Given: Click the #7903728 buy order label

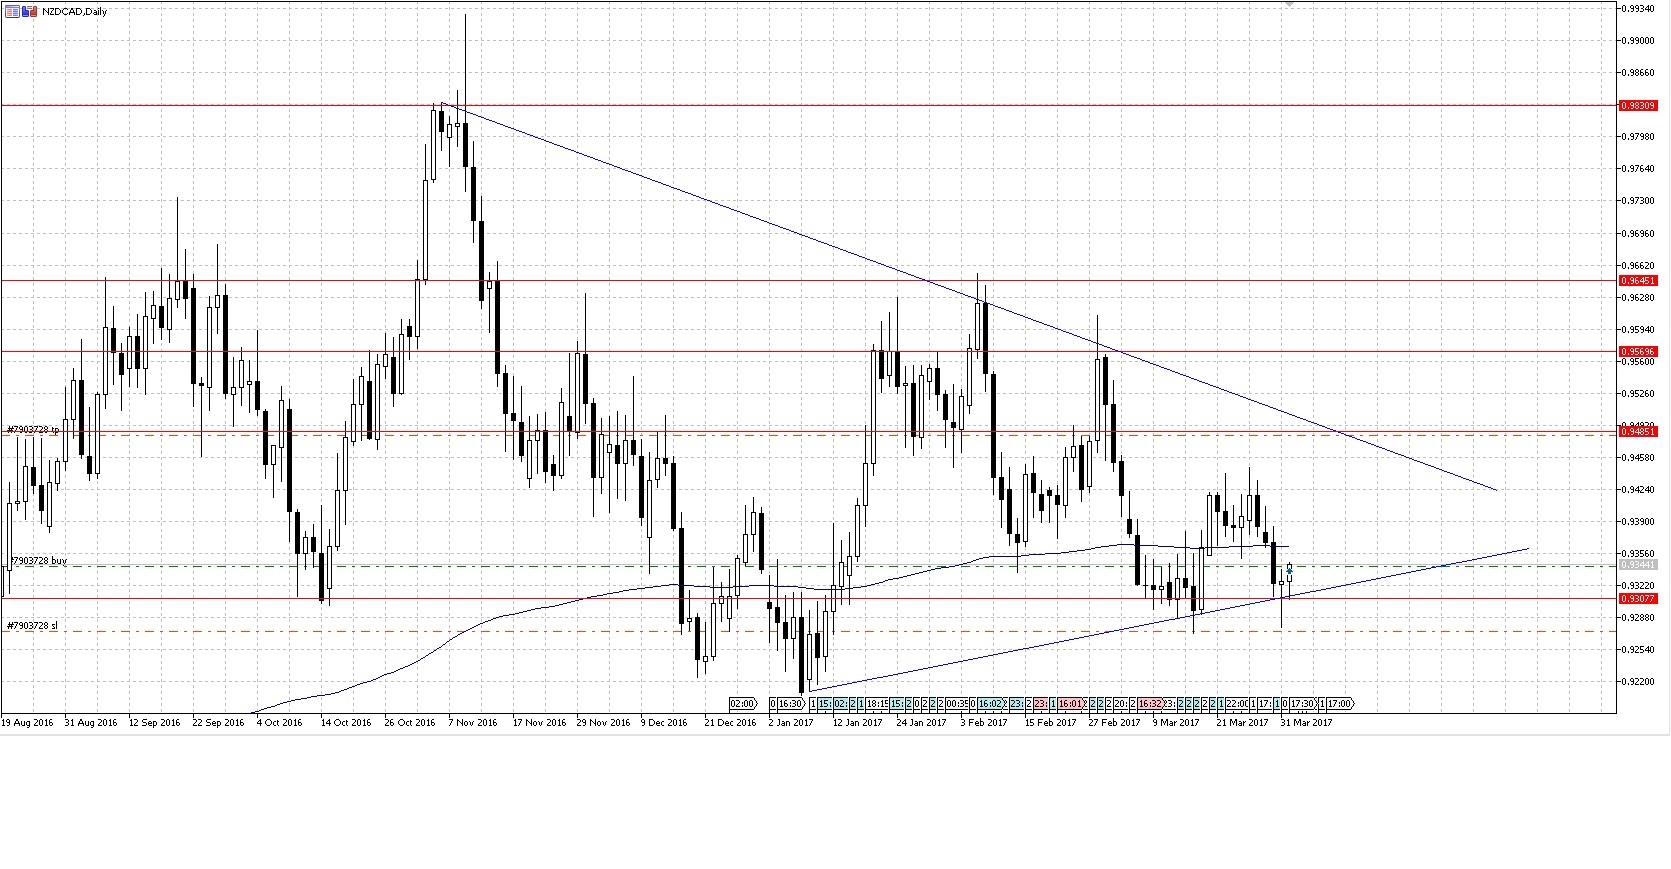Looking at the screenshot, I should pyautogui.click(x=37, y=561).
